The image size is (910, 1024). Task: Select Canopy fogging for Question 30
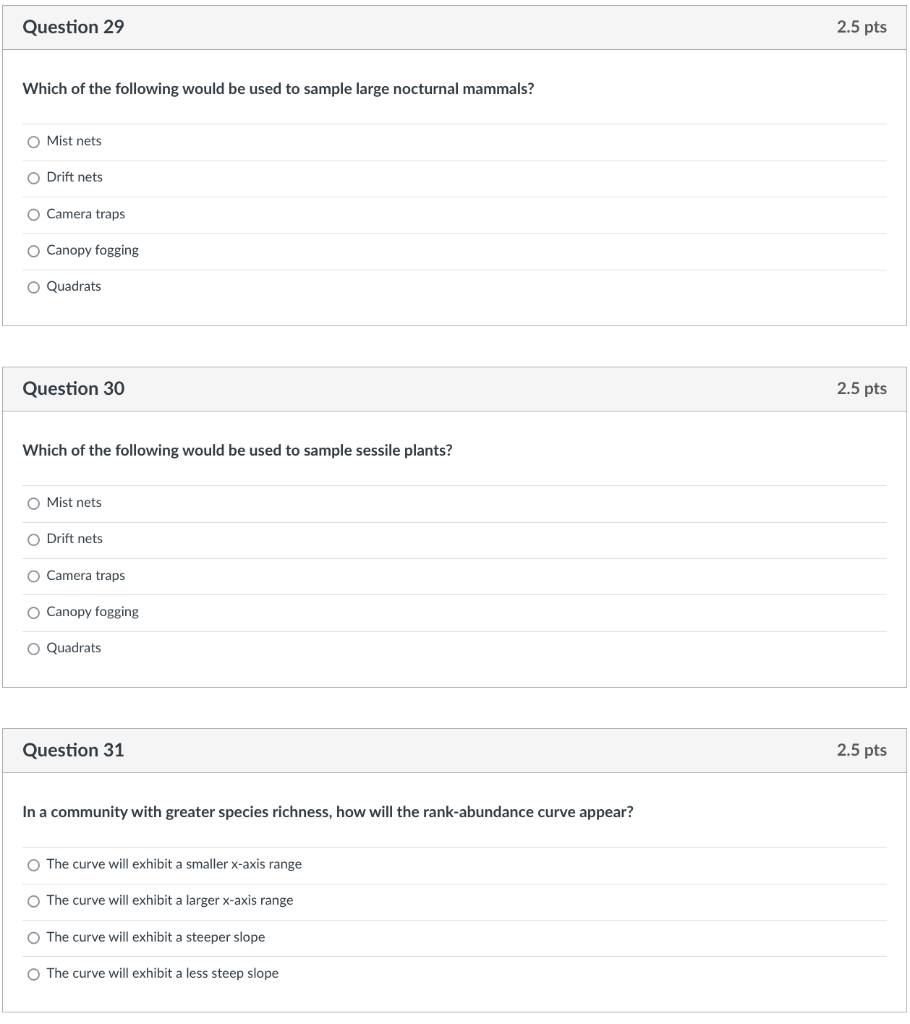pos(34,611)
